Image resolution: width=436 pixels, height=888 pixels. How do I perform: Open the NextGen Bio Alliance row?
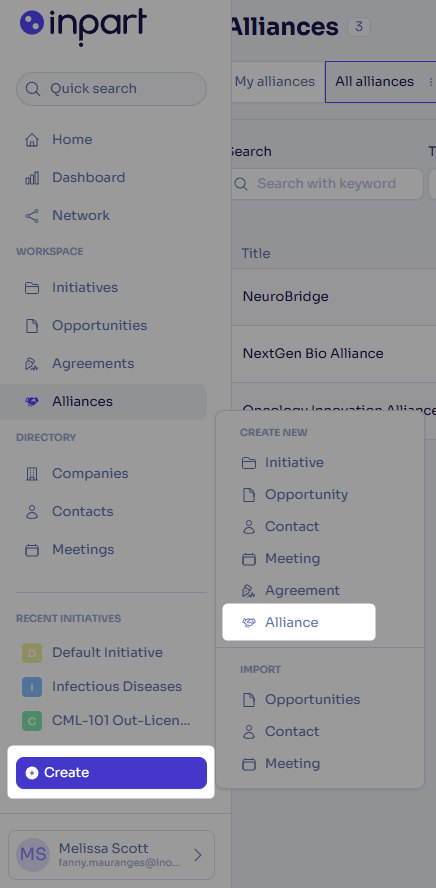click(x=334, y=353)
